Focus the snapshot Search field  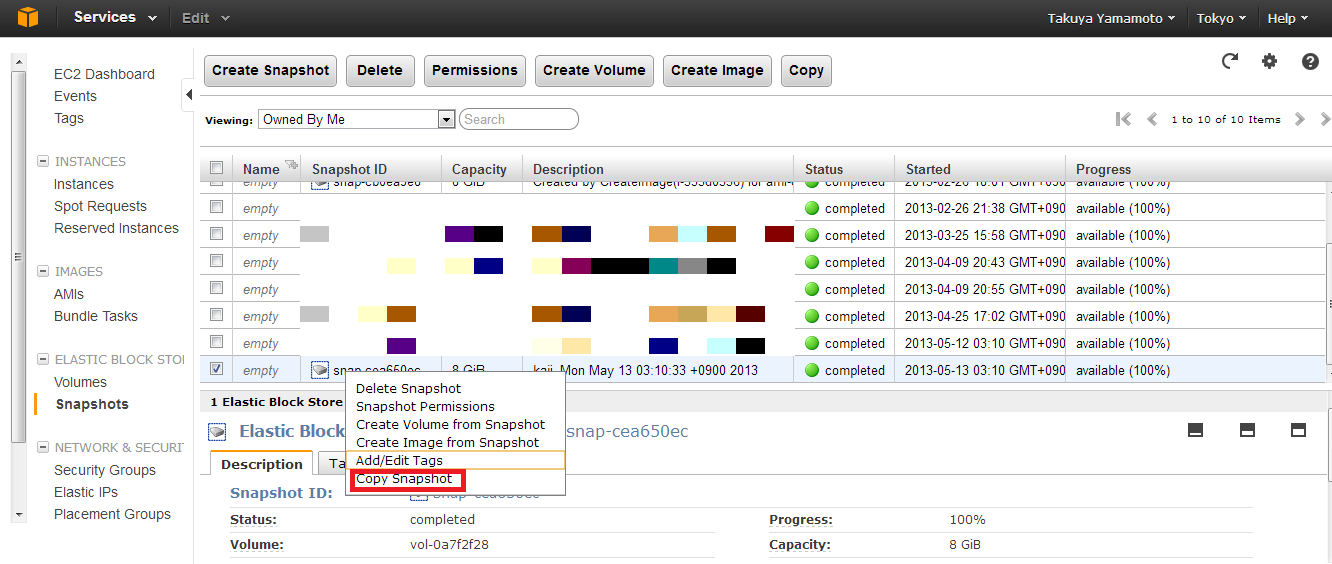click(518, 119)
